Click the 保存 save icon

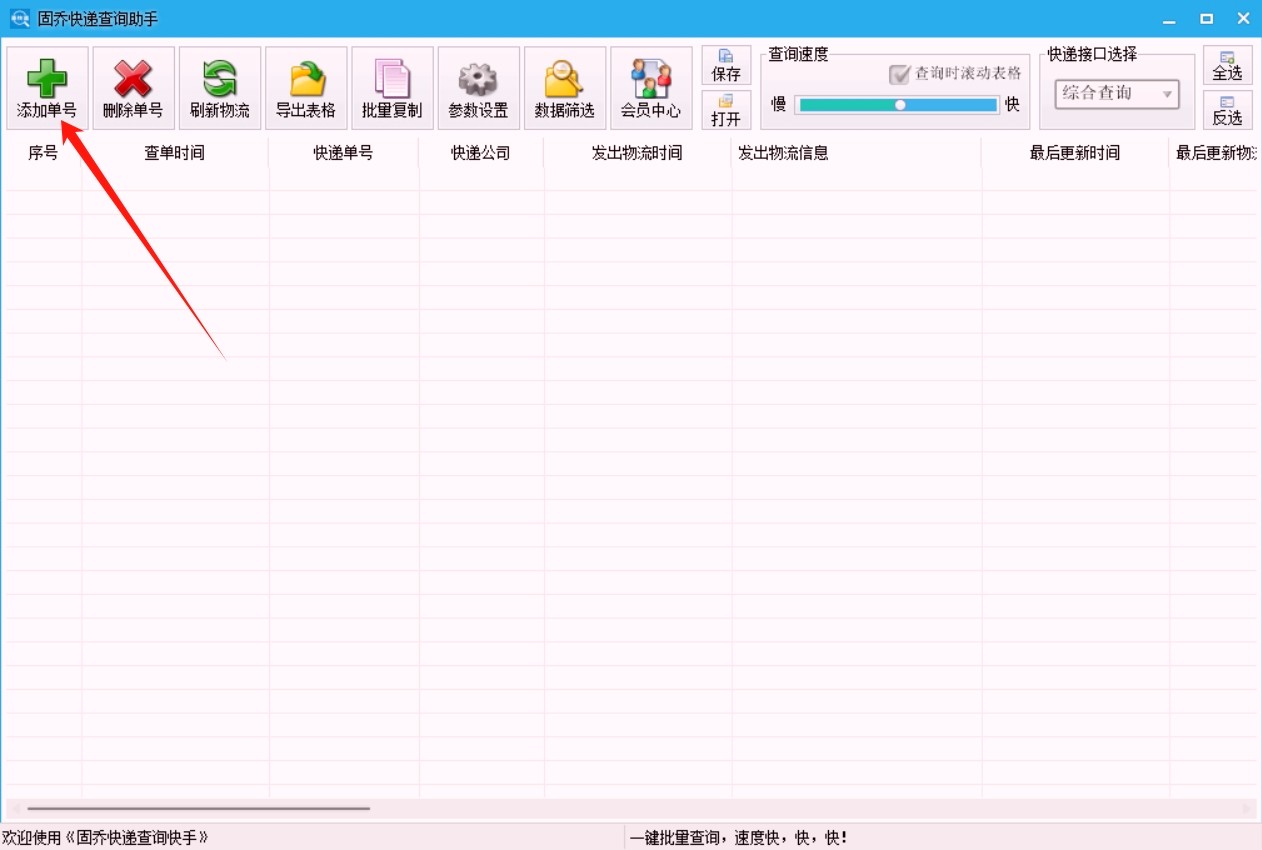[x=726, y=65]
